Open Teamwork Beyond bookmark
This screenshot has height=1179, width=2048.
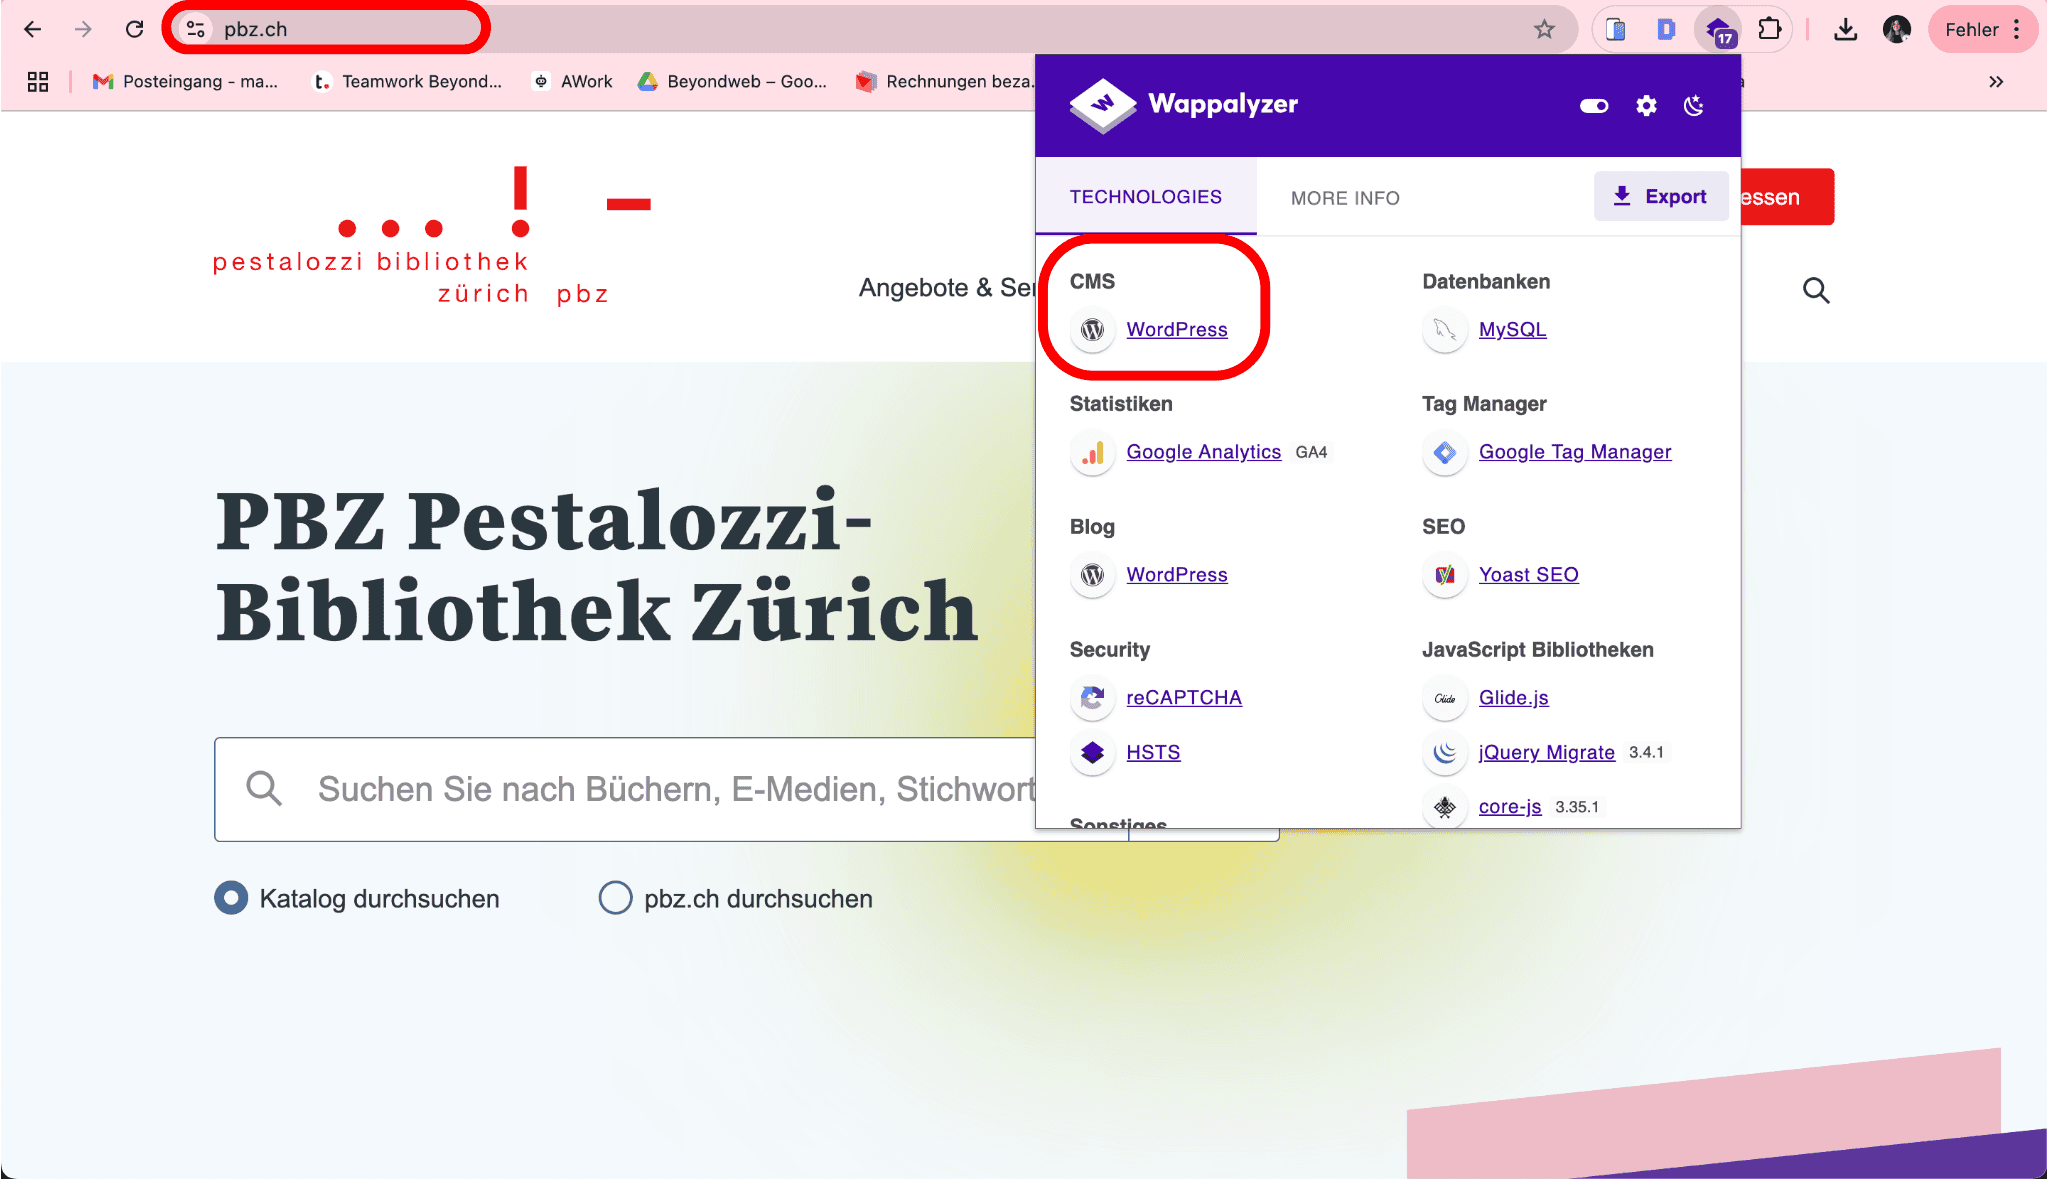(x=407, y=81)
